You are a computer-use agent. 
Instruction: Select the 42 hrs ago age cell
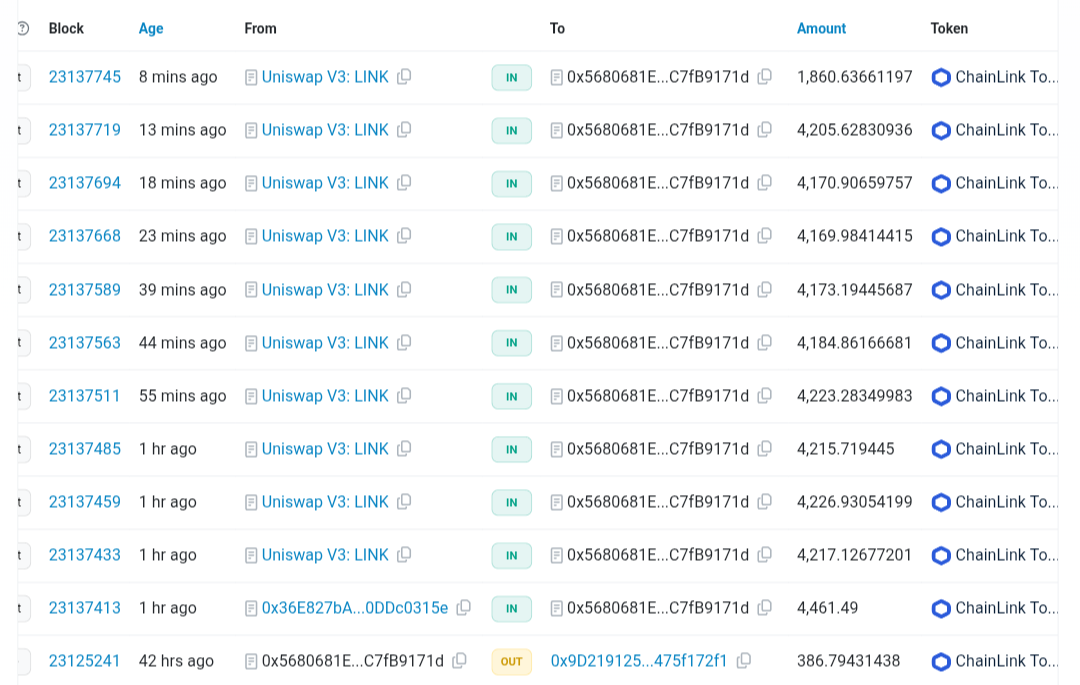pos(176,661)
